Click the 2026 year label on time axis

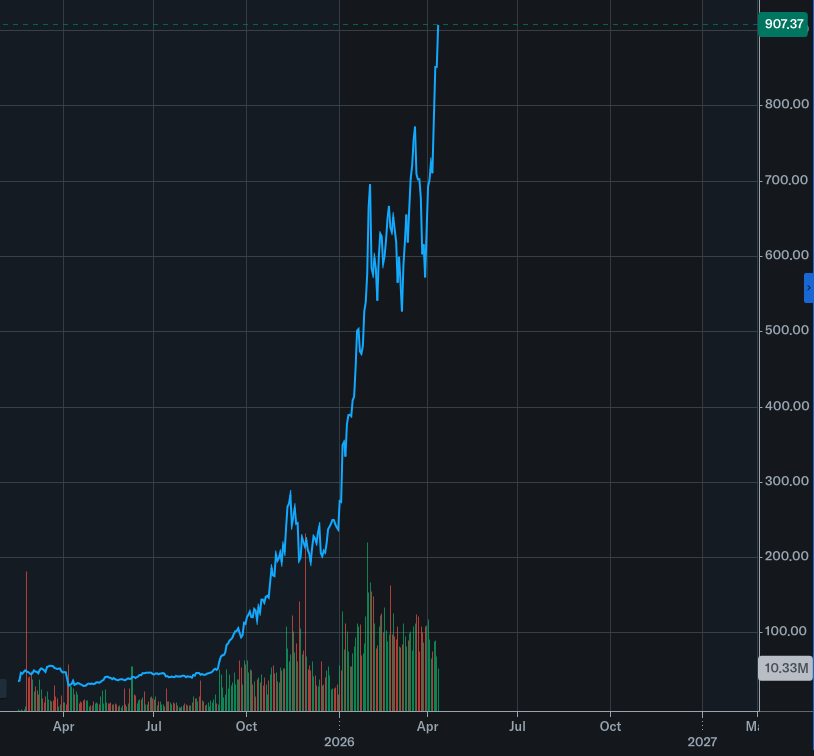[339, 742]
